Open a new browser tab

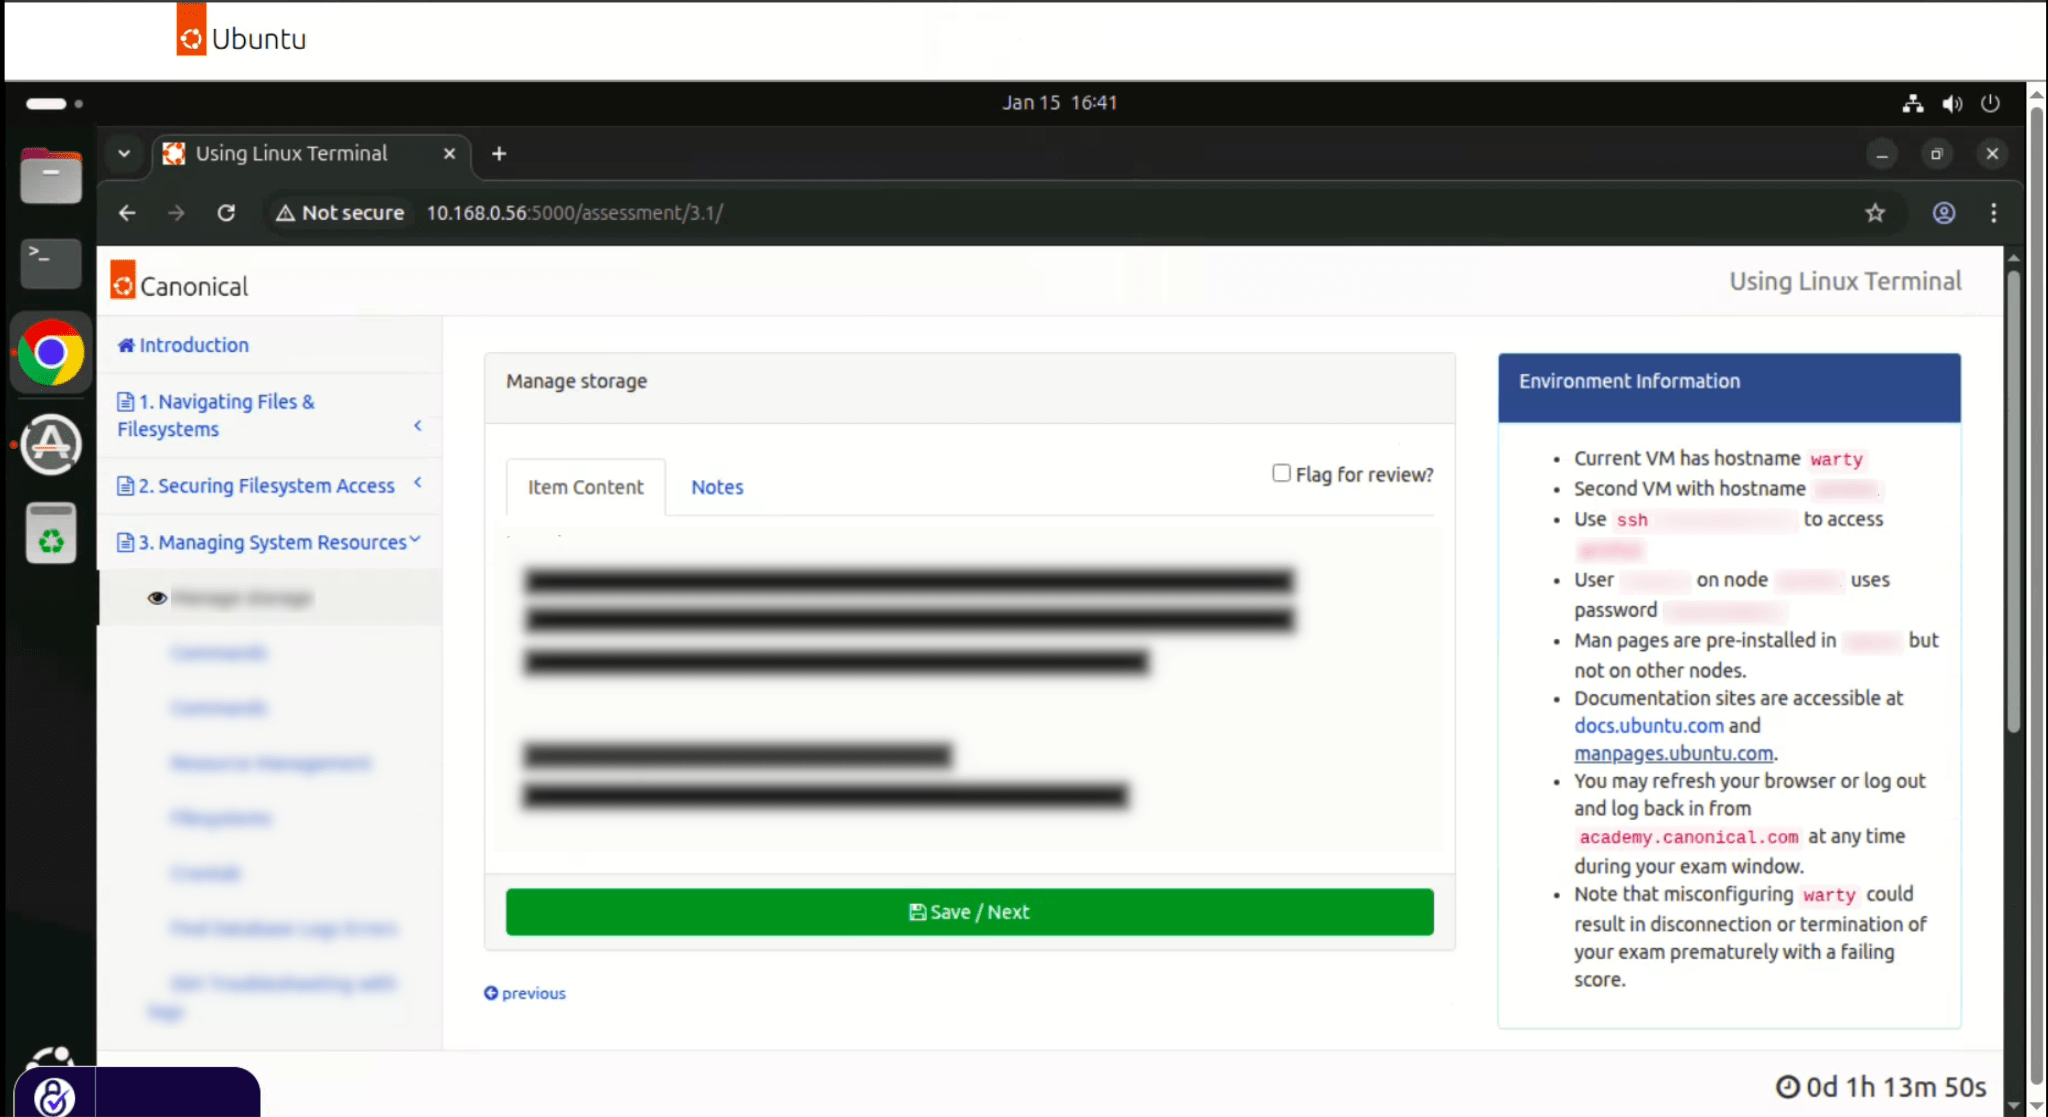coord(499,154)
